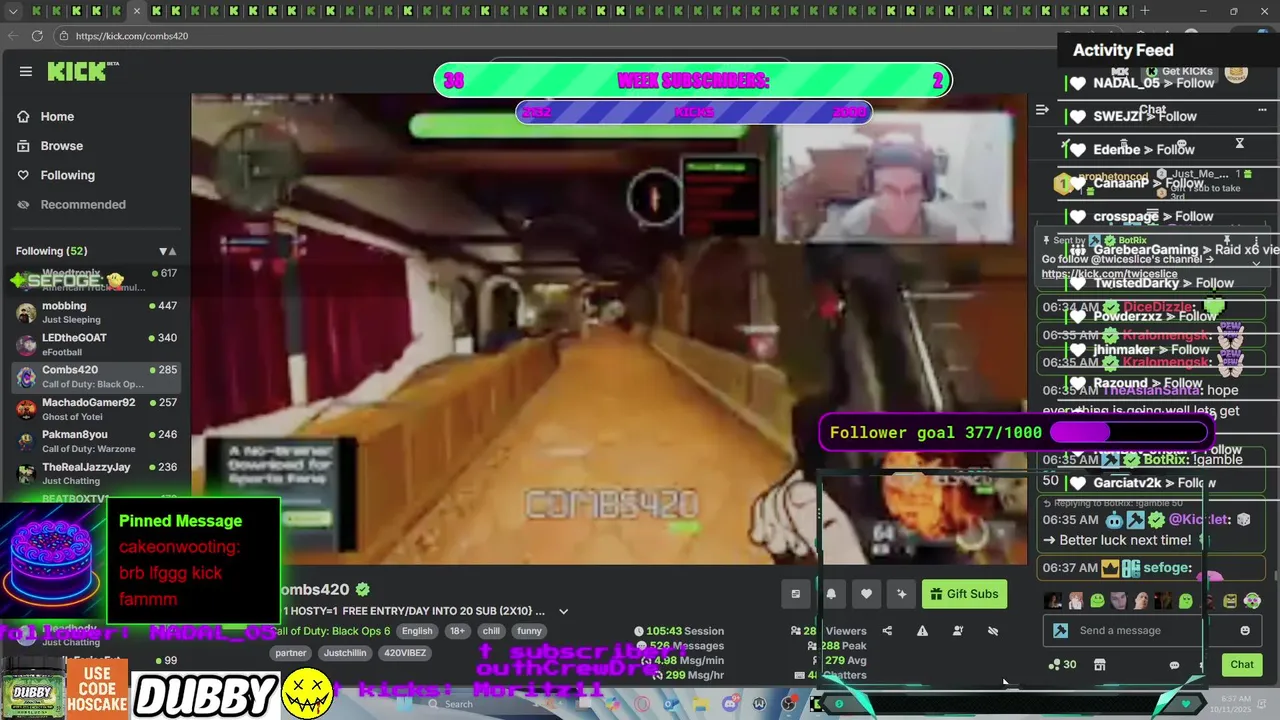Click the Send a message chat input
Screen dimensions: 1280x720
click(1150, 631)
